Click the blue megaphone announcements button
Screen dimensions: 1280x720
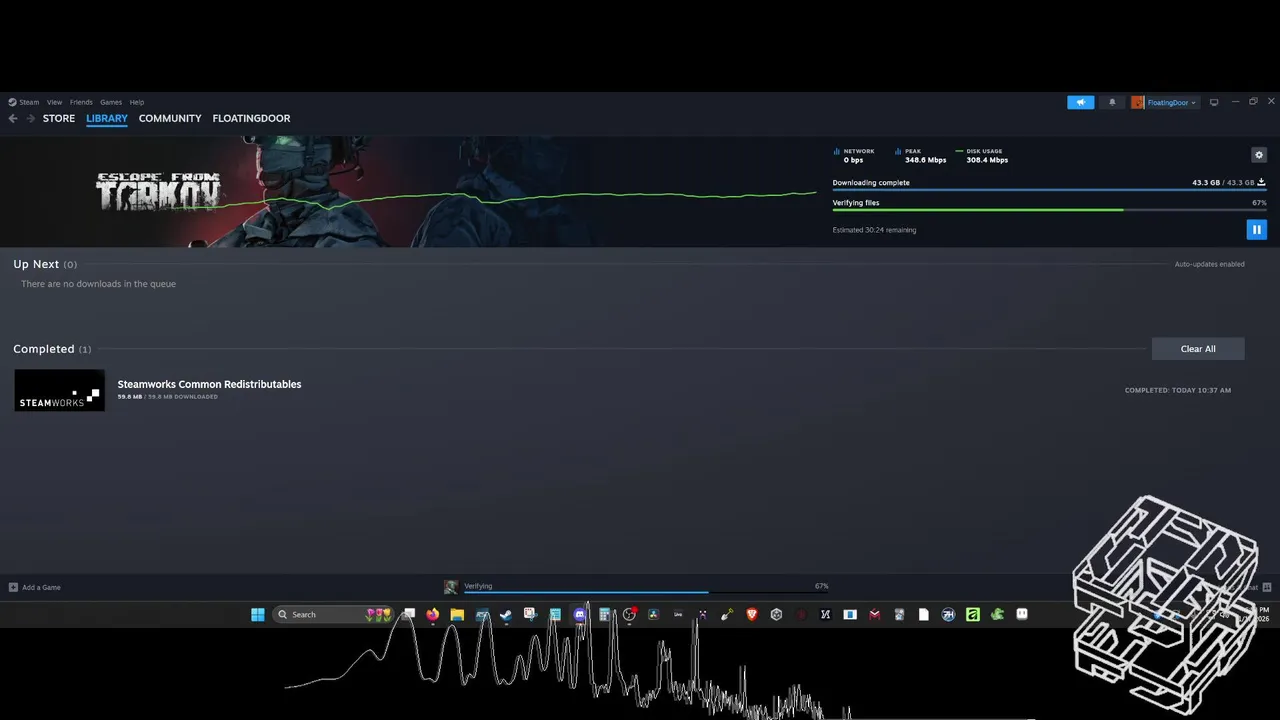(1080, 102)
